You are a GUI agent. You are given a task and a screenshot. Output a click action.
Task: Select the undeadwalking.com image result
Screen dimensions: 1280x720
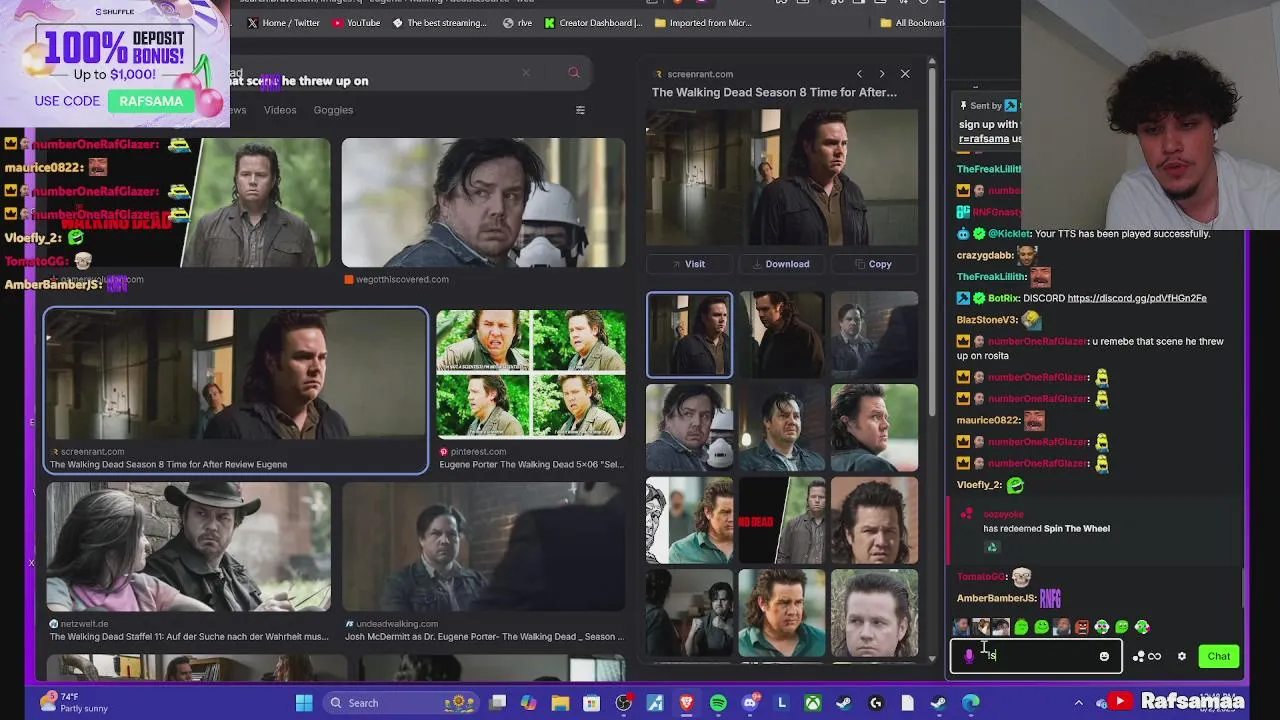[483, 547]
